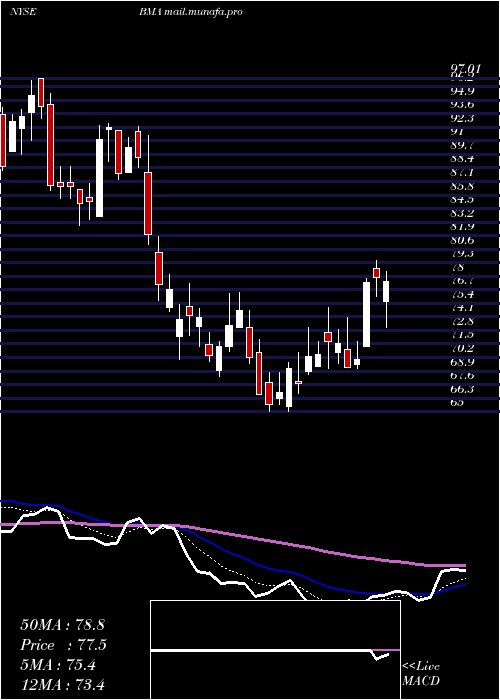
Task: Select the 91 price axis label
Action: 457,132
